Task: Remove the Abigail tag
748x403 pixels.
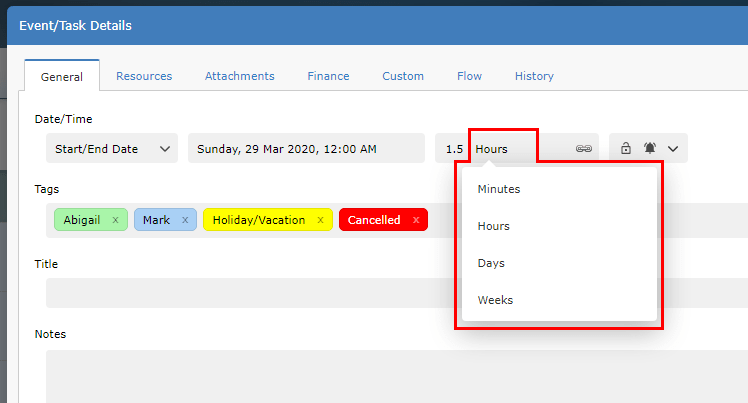Action: point(115,220)
